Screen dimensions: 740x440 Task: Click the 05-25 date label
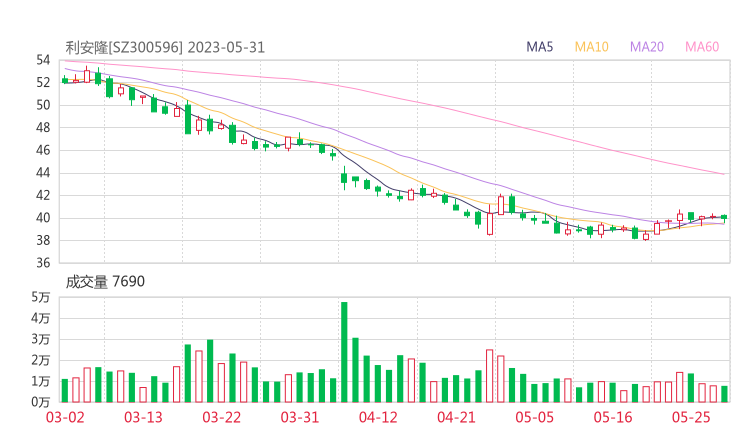(691, 417)
